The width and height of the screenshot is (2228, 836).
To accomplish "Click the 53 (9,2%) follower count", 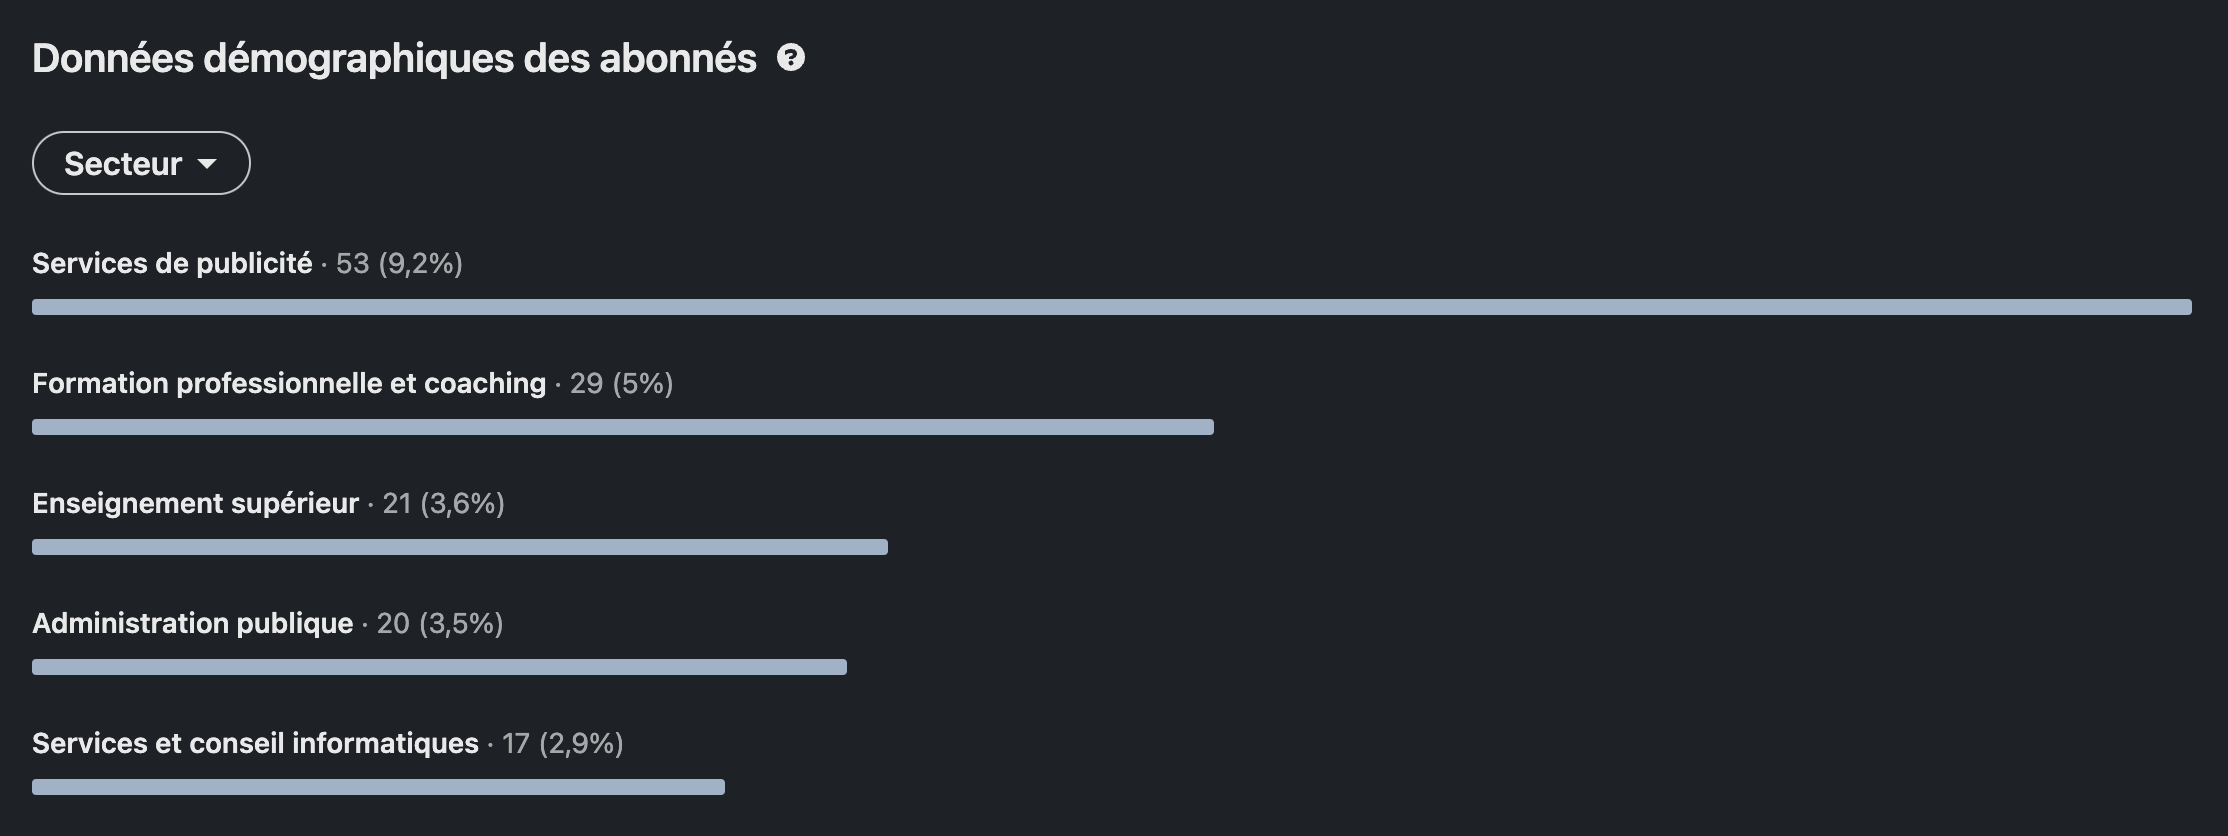I will [399, 263].
